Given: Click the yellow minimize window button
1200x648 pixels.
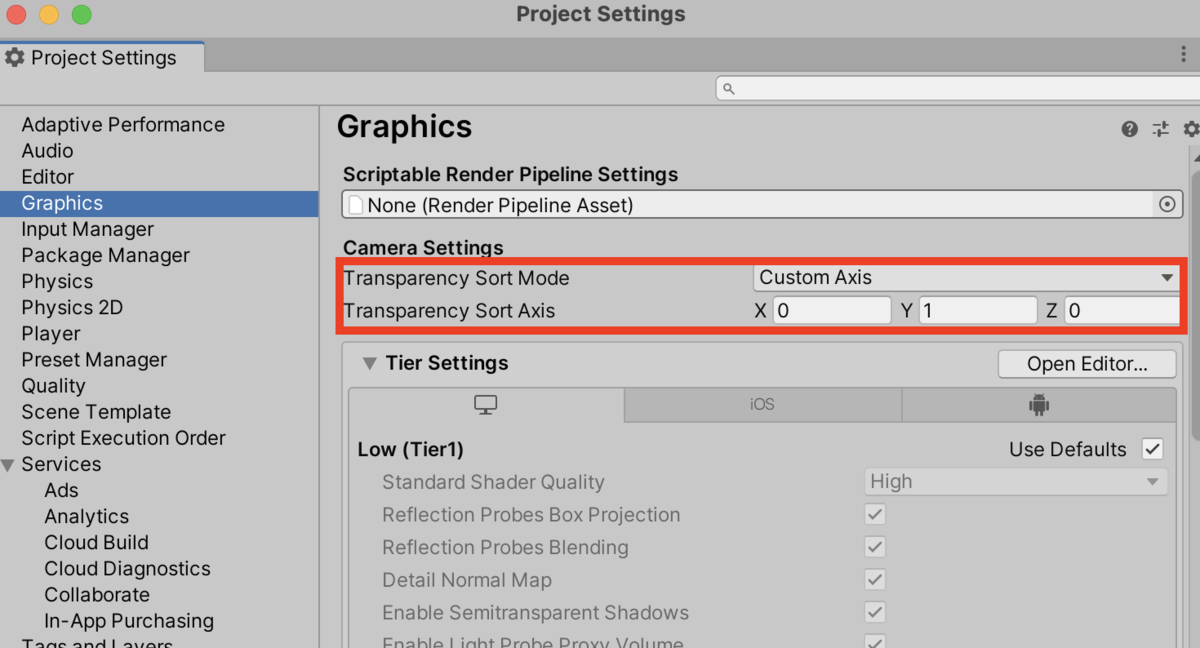Looking at the screenshot, I should coord(48,15).
